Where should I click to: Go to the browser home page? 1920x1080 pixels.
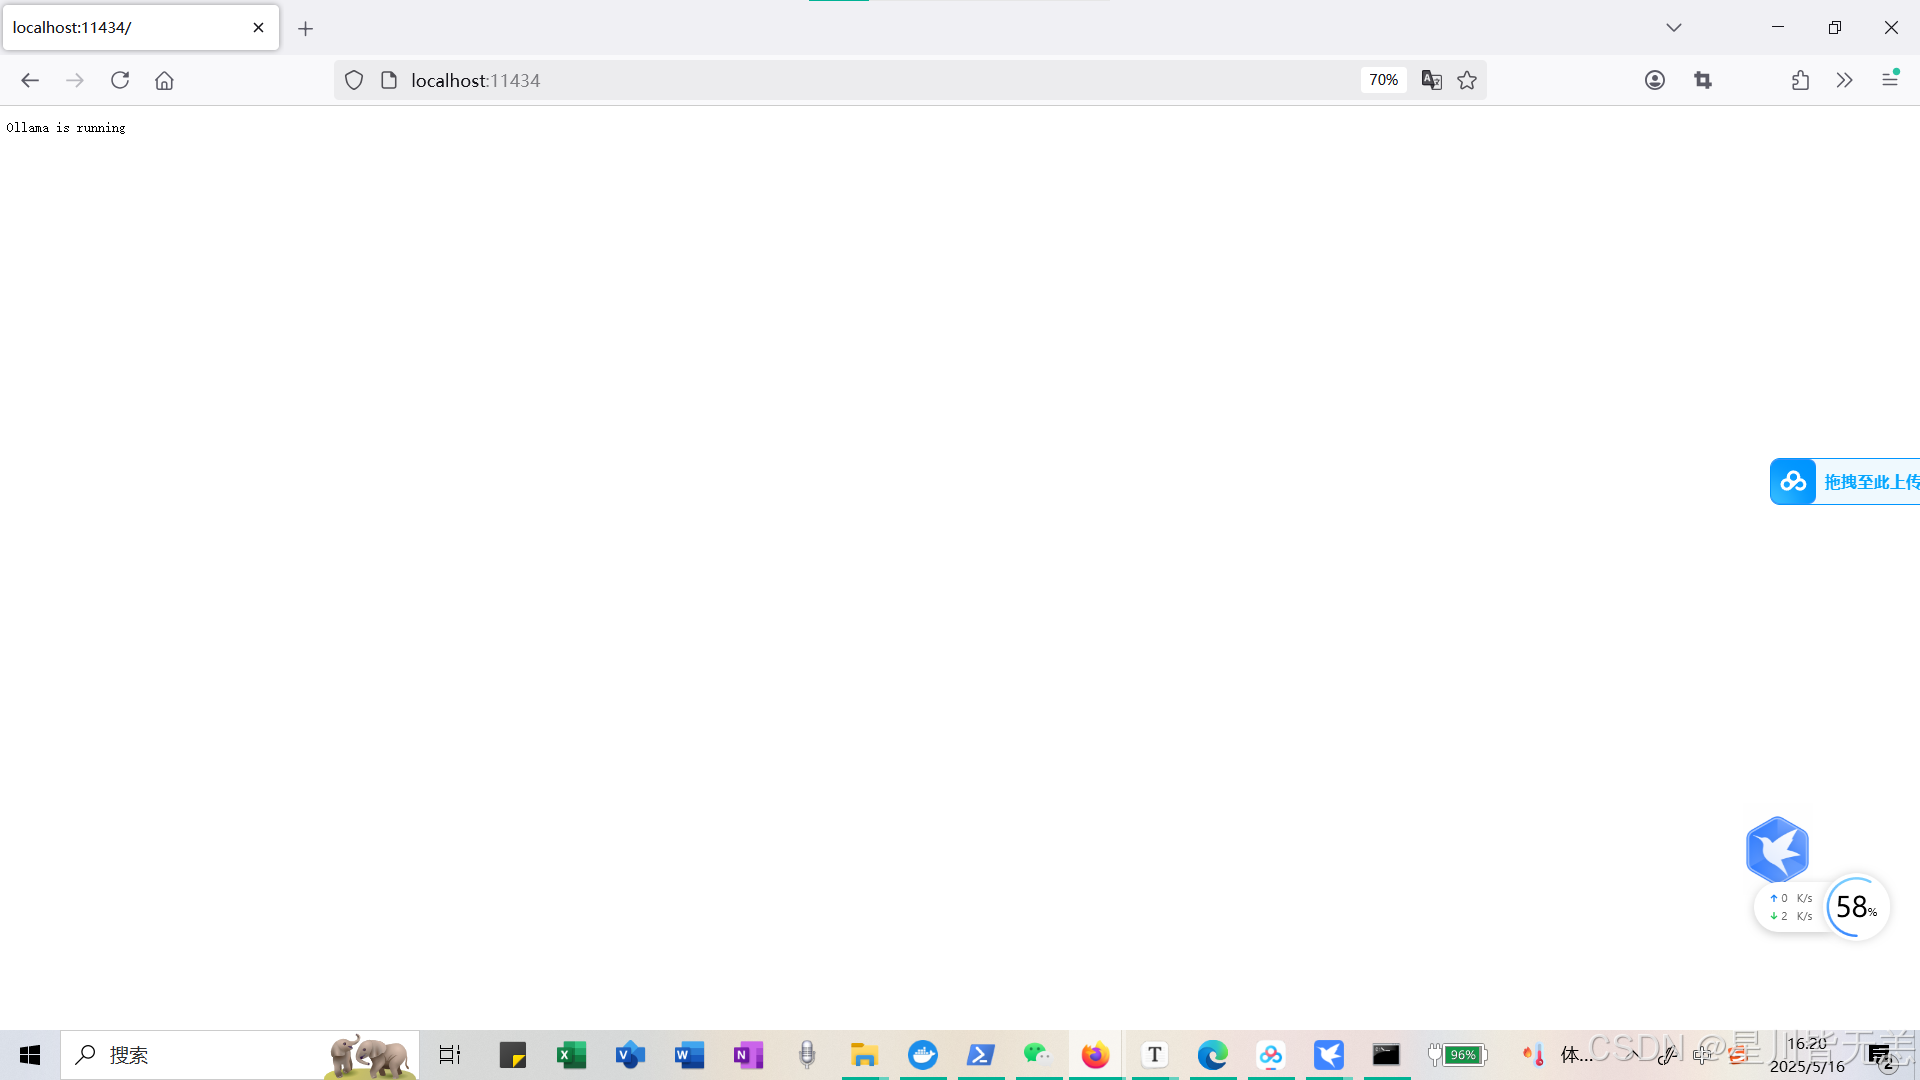164,80
